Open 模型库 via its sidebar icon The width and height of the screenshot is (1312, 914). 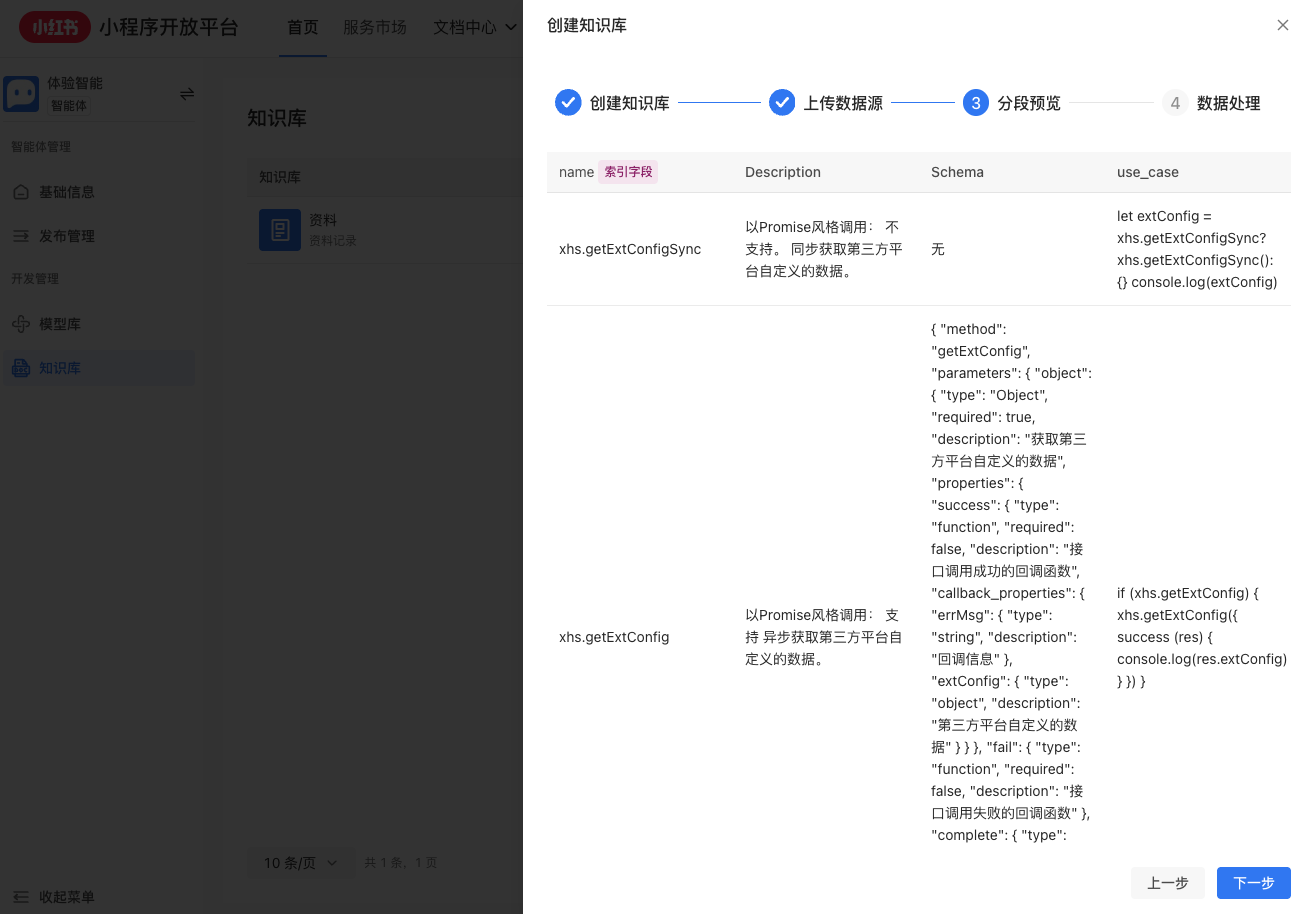pos(20,323)
